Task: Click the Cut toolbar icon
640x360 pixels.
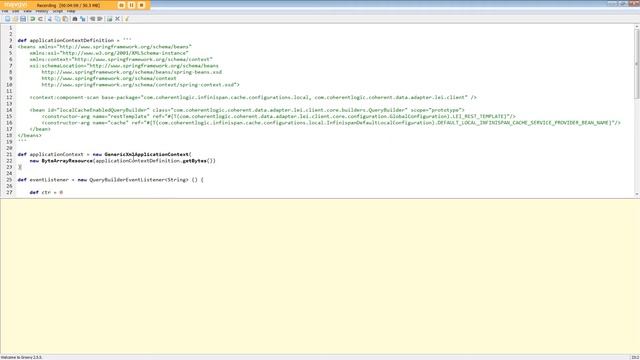Action: (x=50, y=19)
